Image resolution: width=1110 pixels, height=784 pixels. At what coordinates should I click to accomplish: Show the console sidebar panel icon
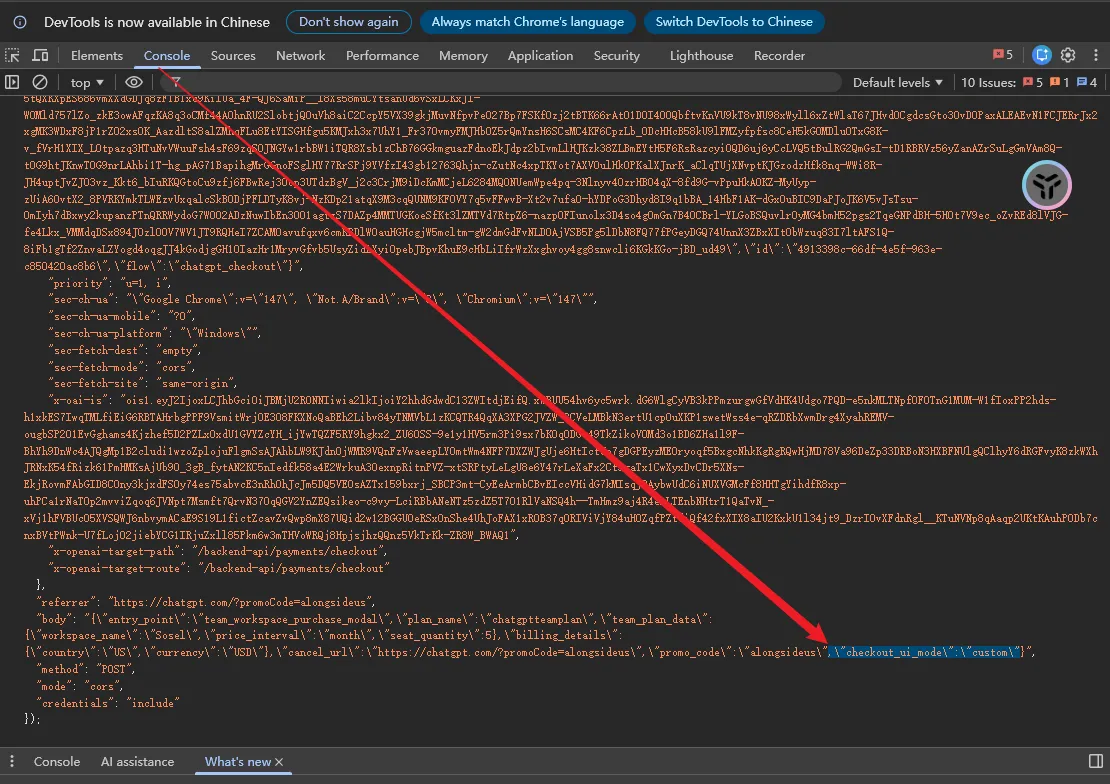tap(12, 82)
